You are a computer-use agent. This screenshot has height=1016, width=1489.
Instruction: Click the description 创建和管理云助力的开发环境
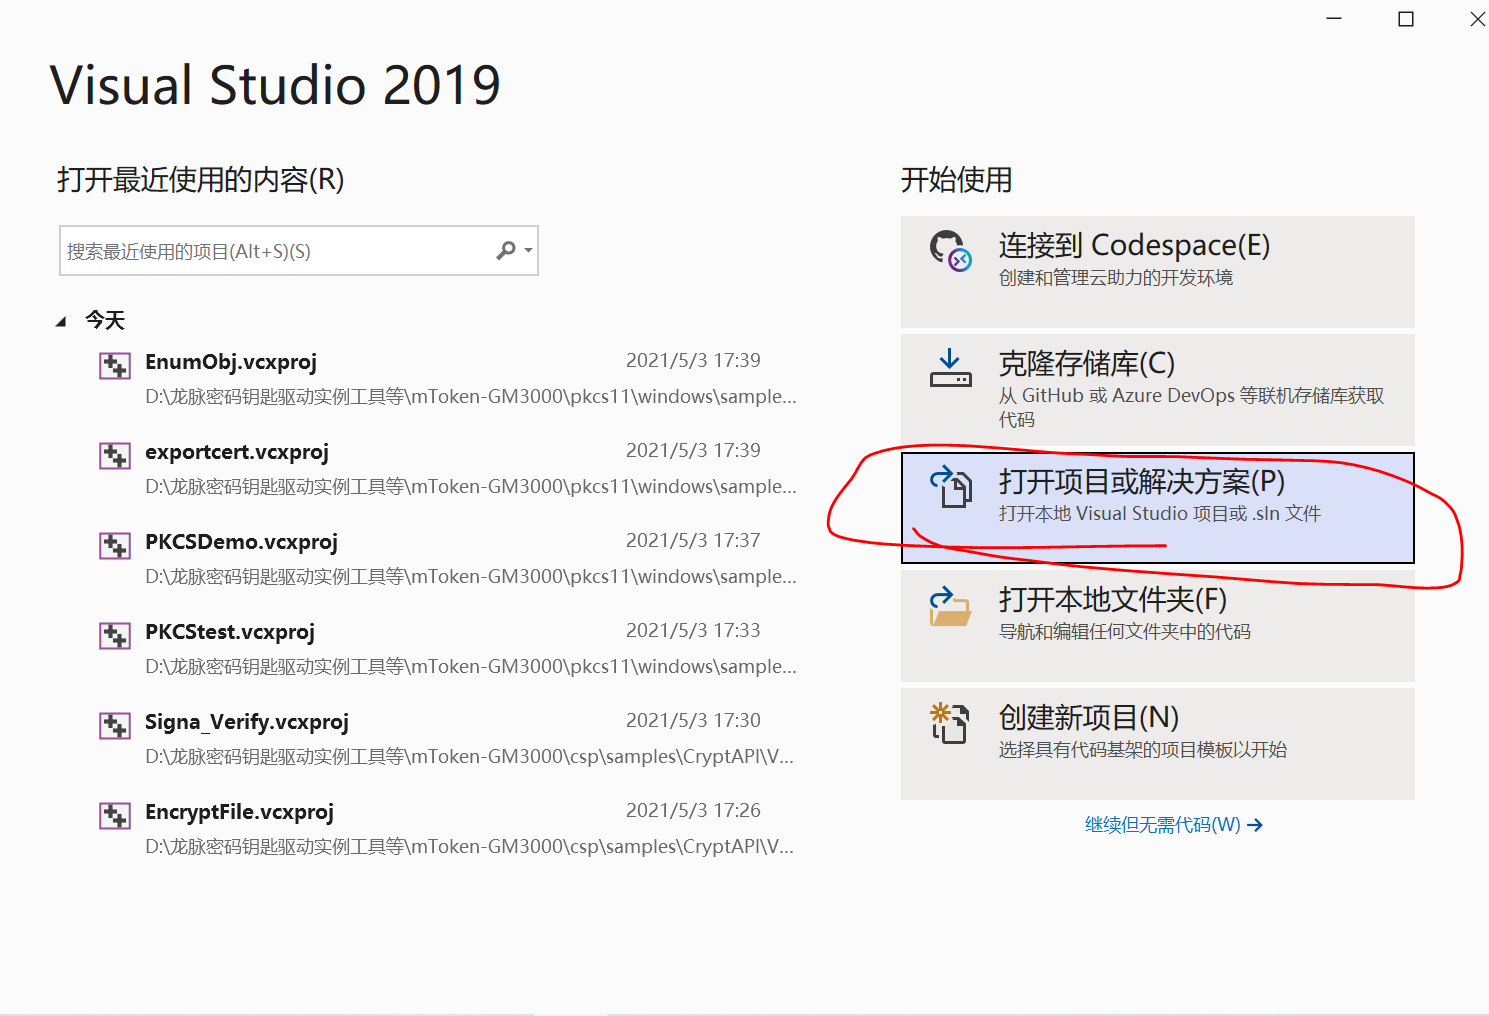1116,278
